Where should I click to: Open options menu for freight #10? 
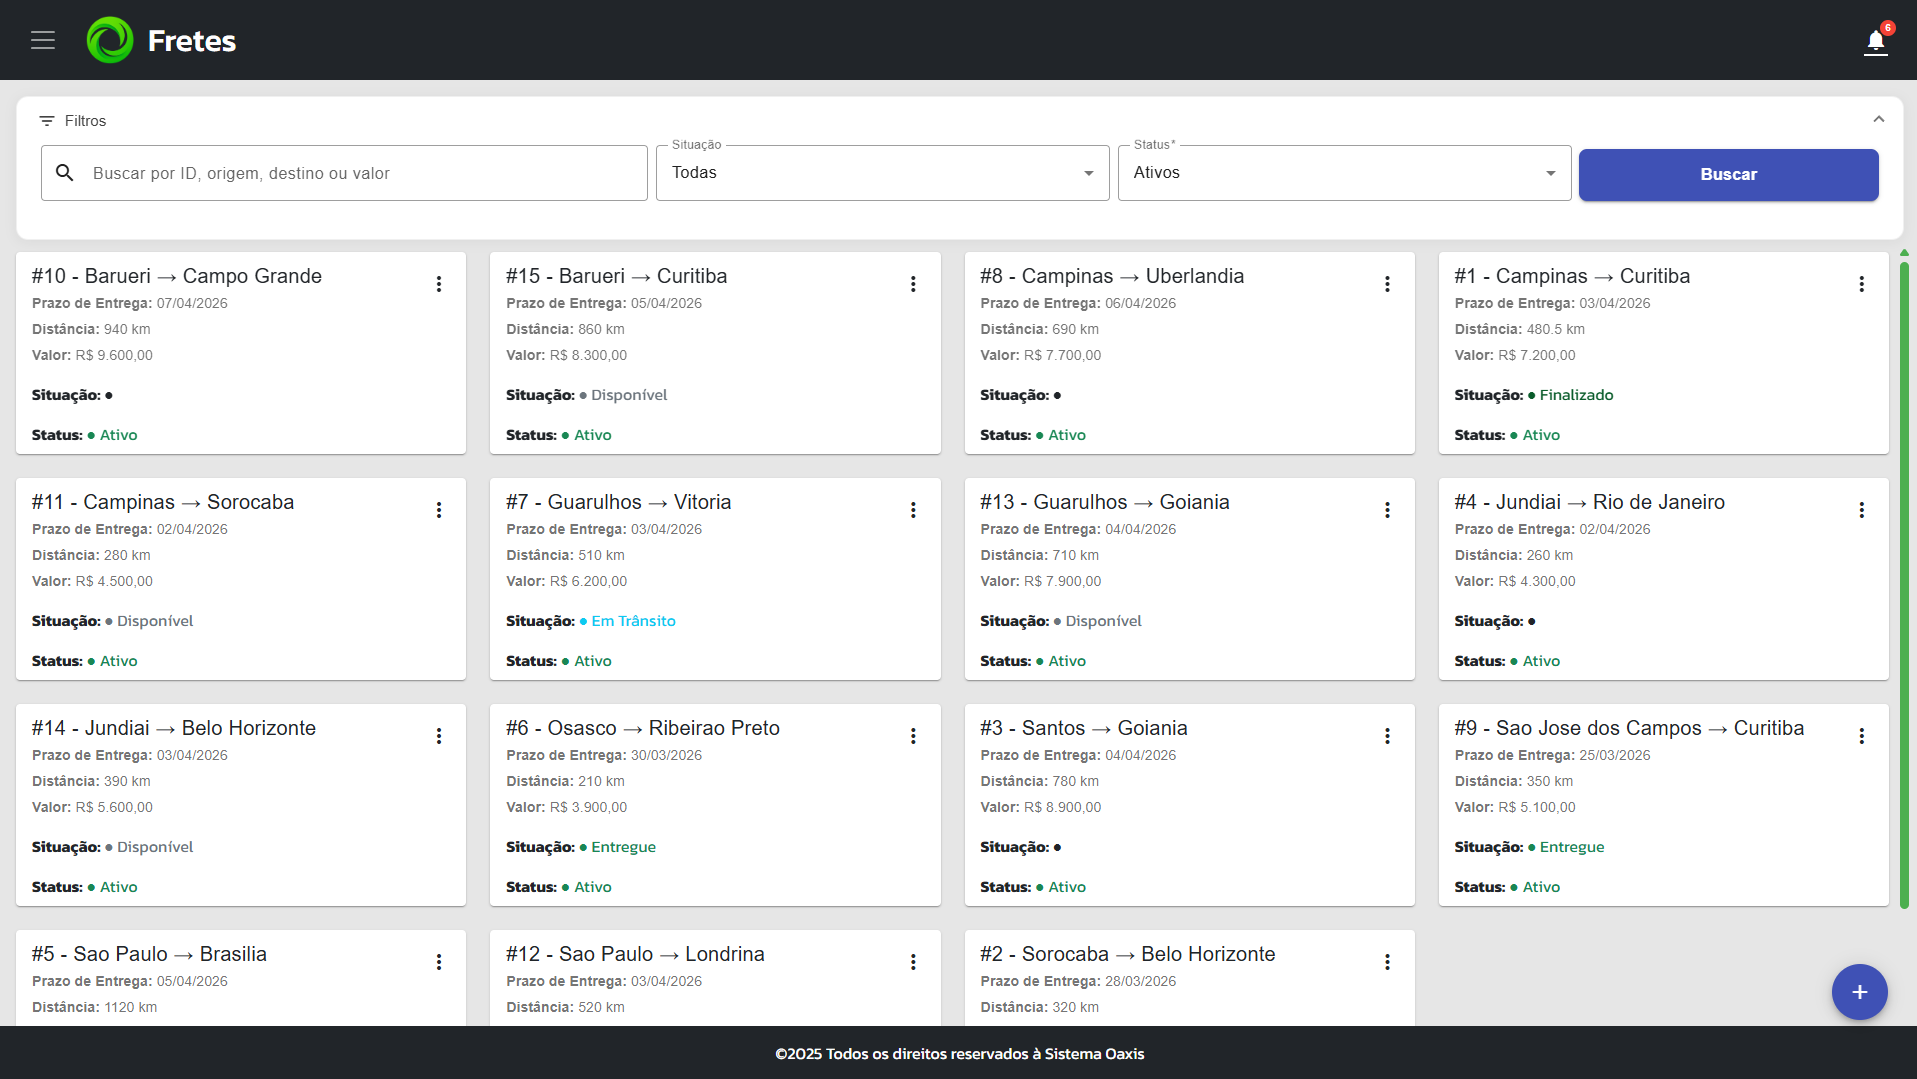[439, 284]
